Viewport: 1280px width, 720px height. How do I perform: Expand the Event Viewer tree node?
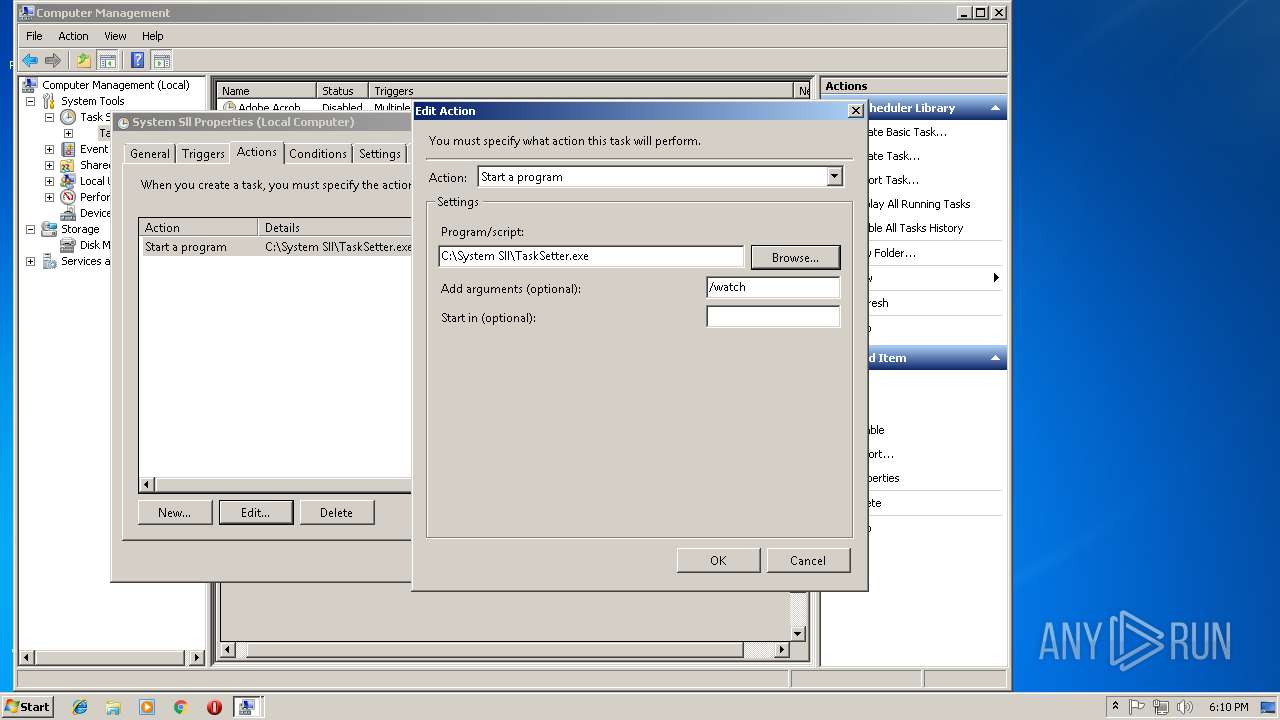49,149
